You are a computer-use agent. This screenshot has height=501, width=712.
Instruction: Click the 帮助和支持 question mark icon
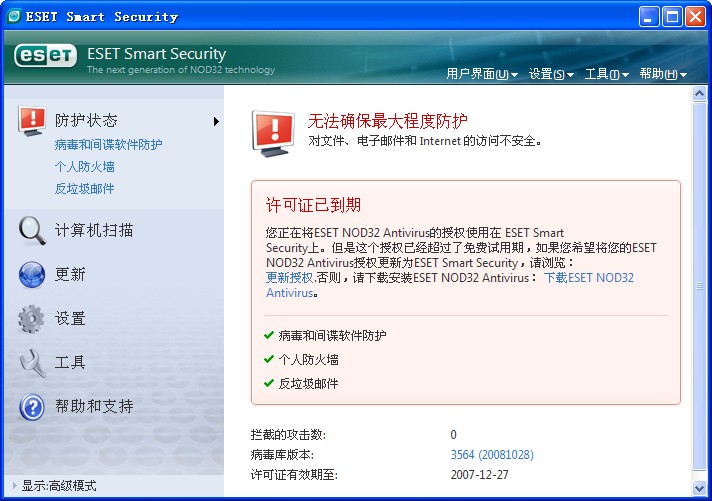tap(32, 407)
